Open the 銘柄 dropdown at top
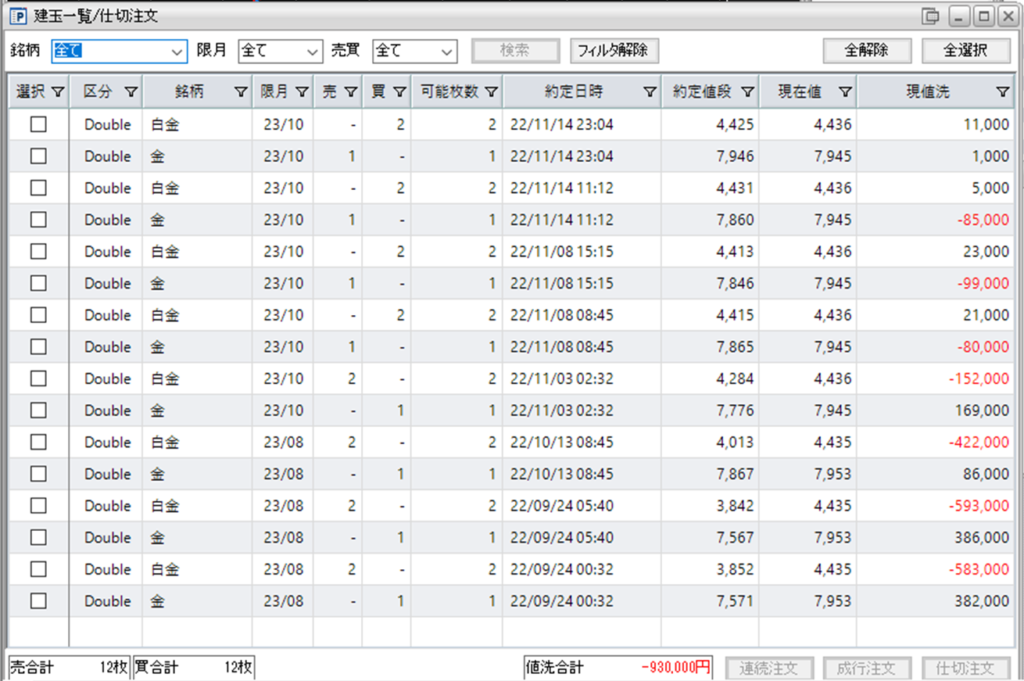The height and width of the screenshot is (681, 1024). [120, 51]
